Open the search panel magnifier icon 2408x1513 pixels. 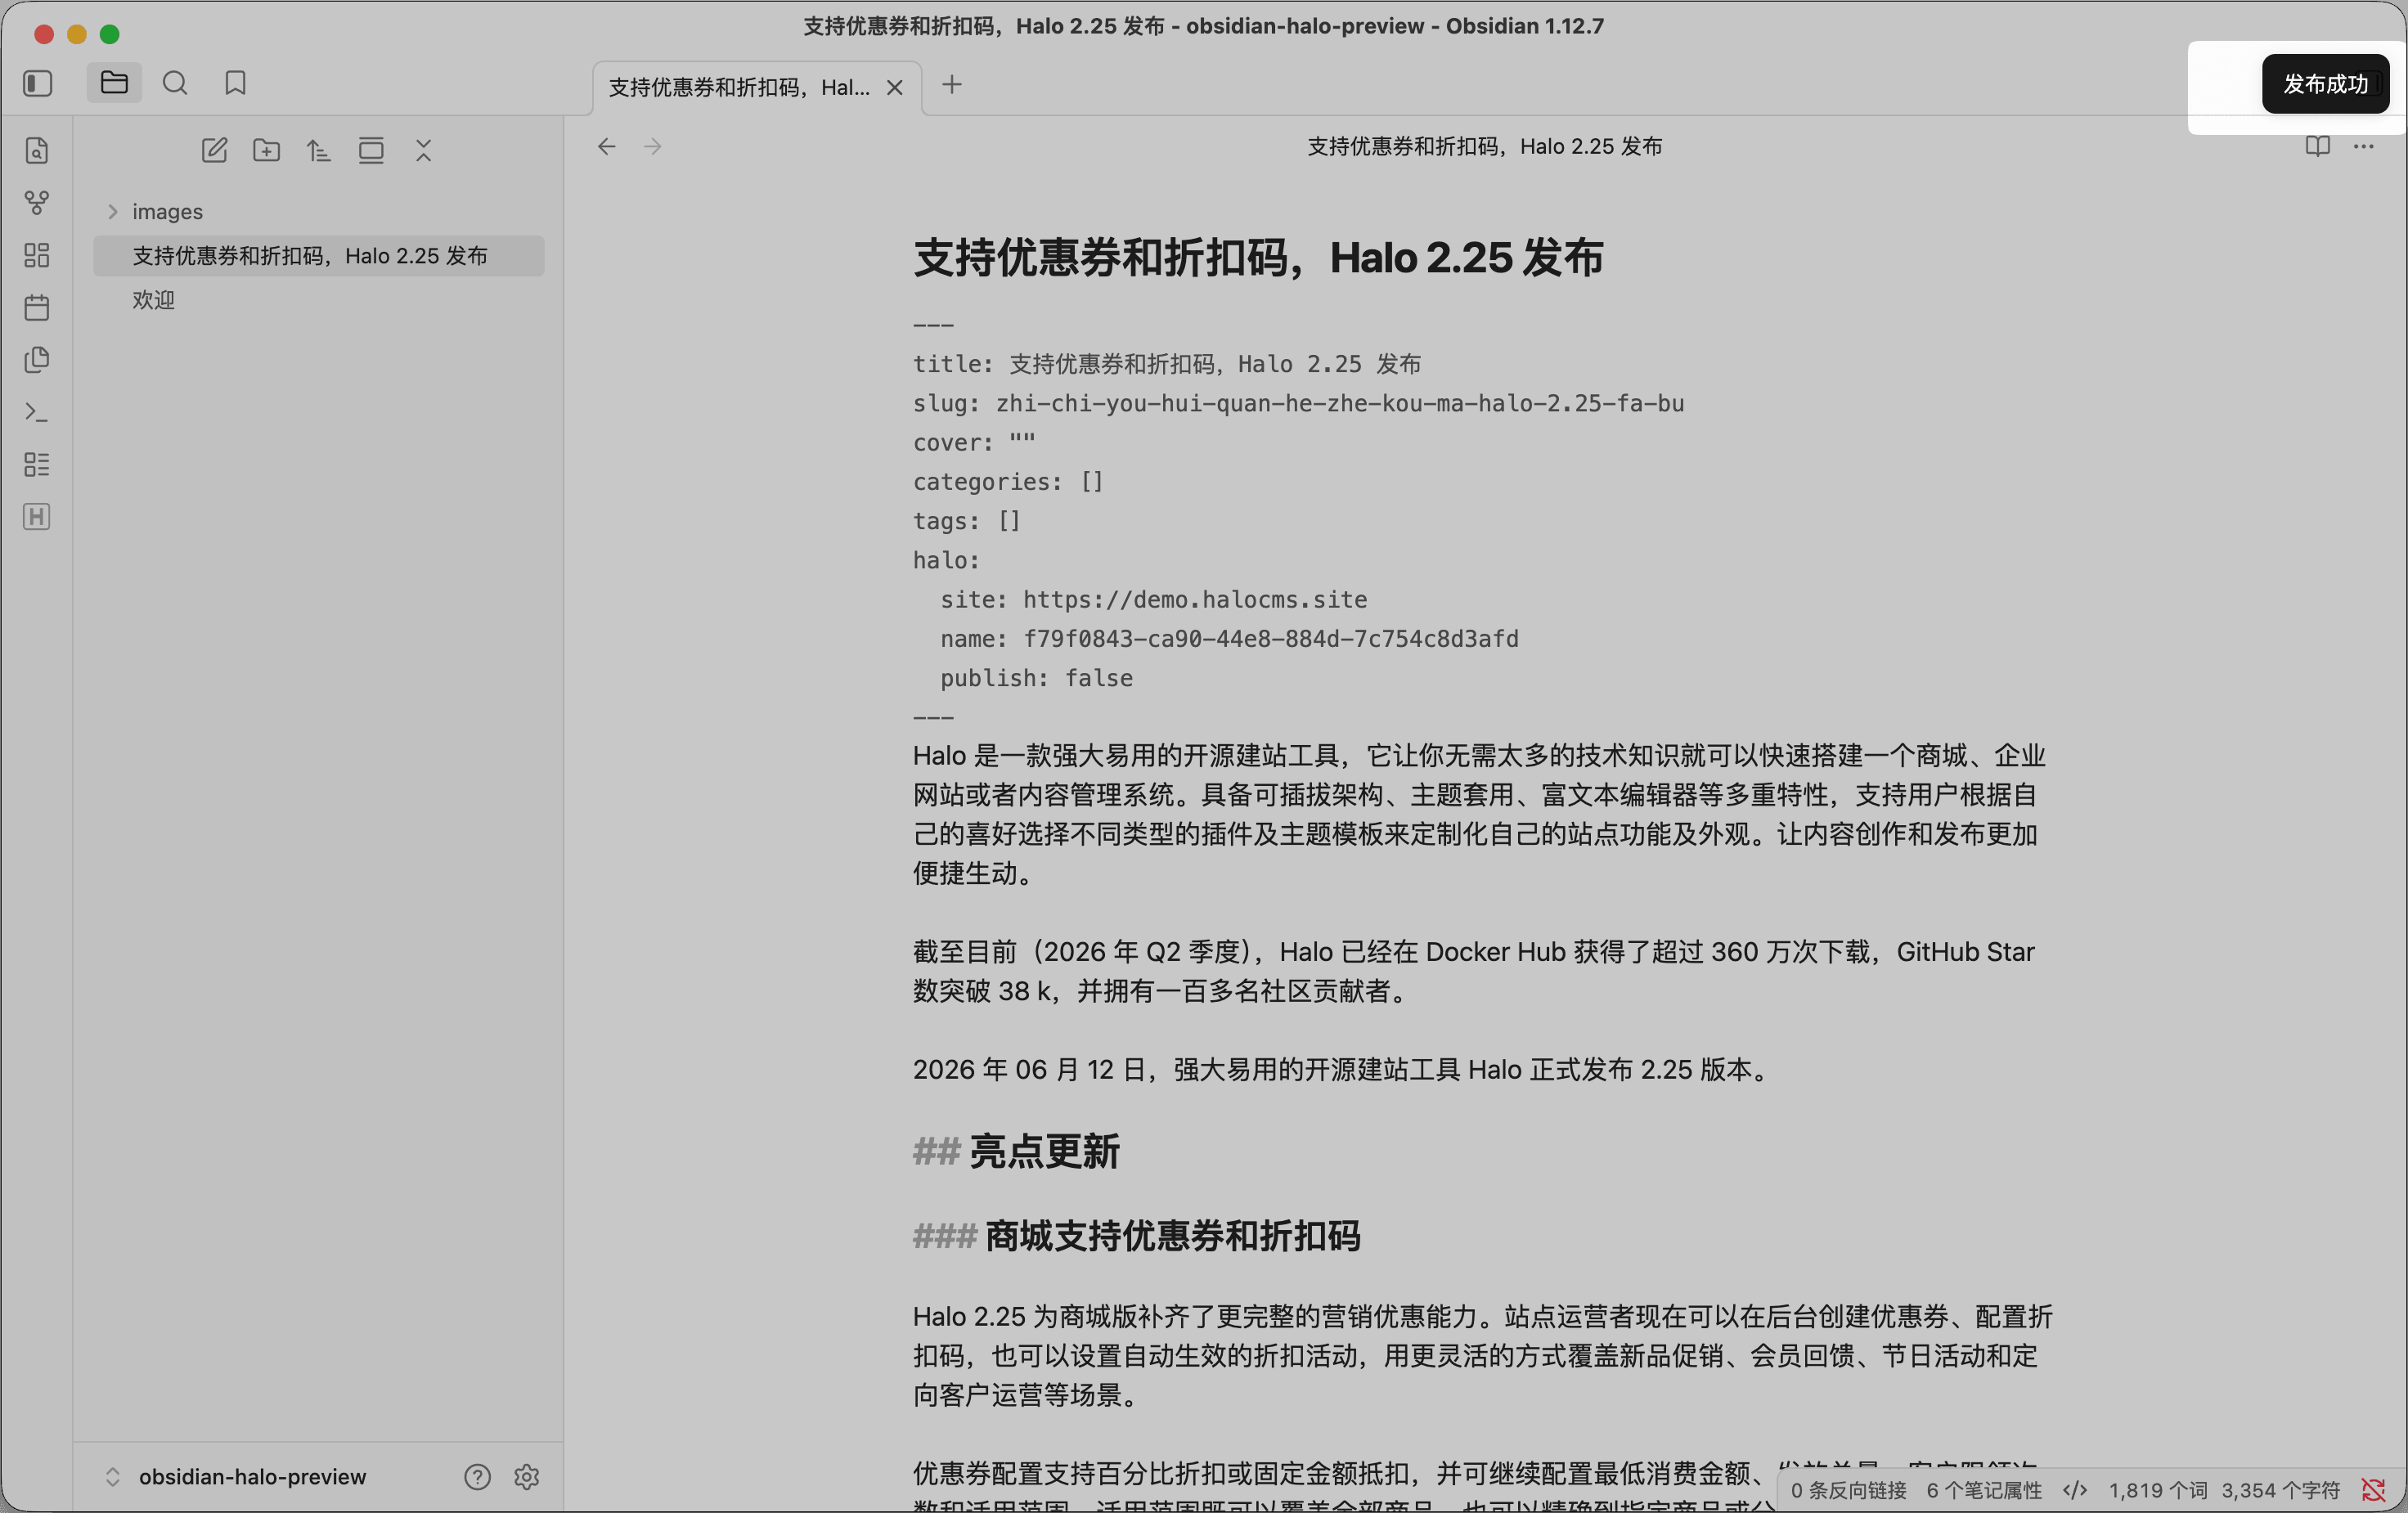(x=175, y=83)
